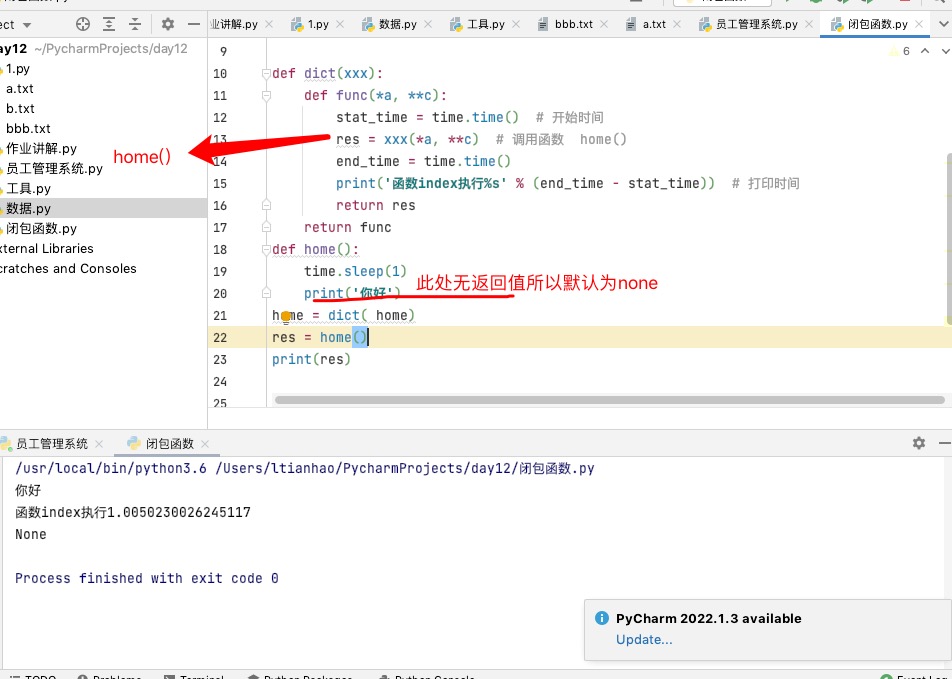Image resolution: width=952 pixels, height=679 pixels.
Task: Close the 员工管理系统 run tab
Action: pyautogui.click(x=99, y=444)
